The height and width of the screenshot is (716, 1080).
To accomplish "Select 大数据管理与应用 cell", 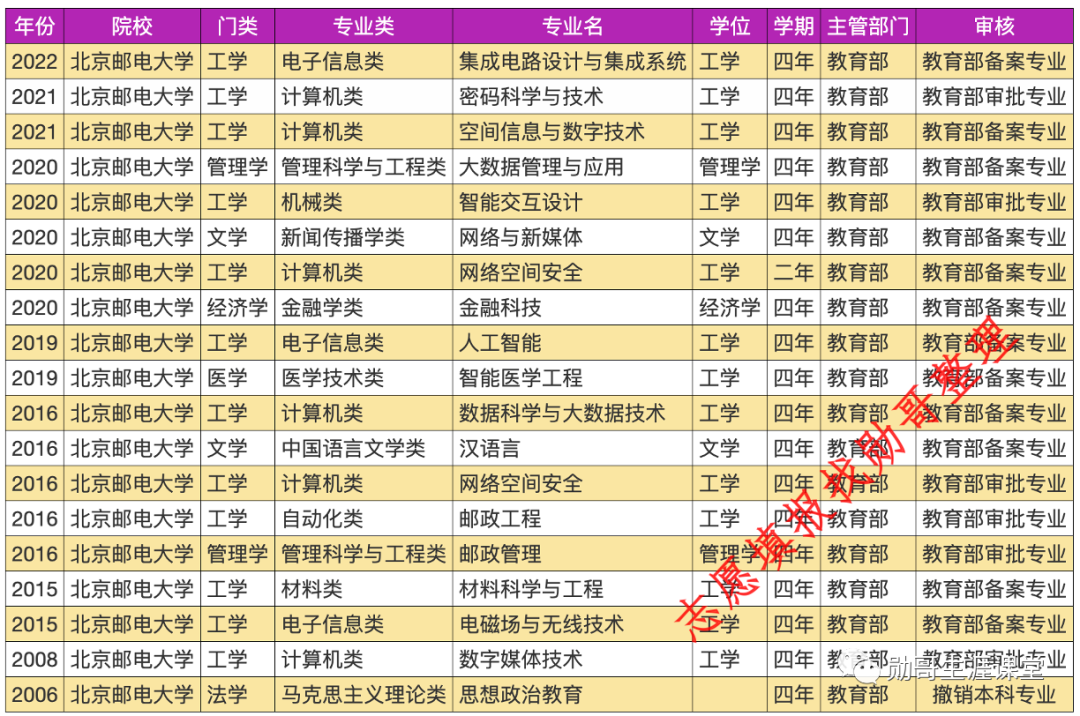I will tap(572, 167).
